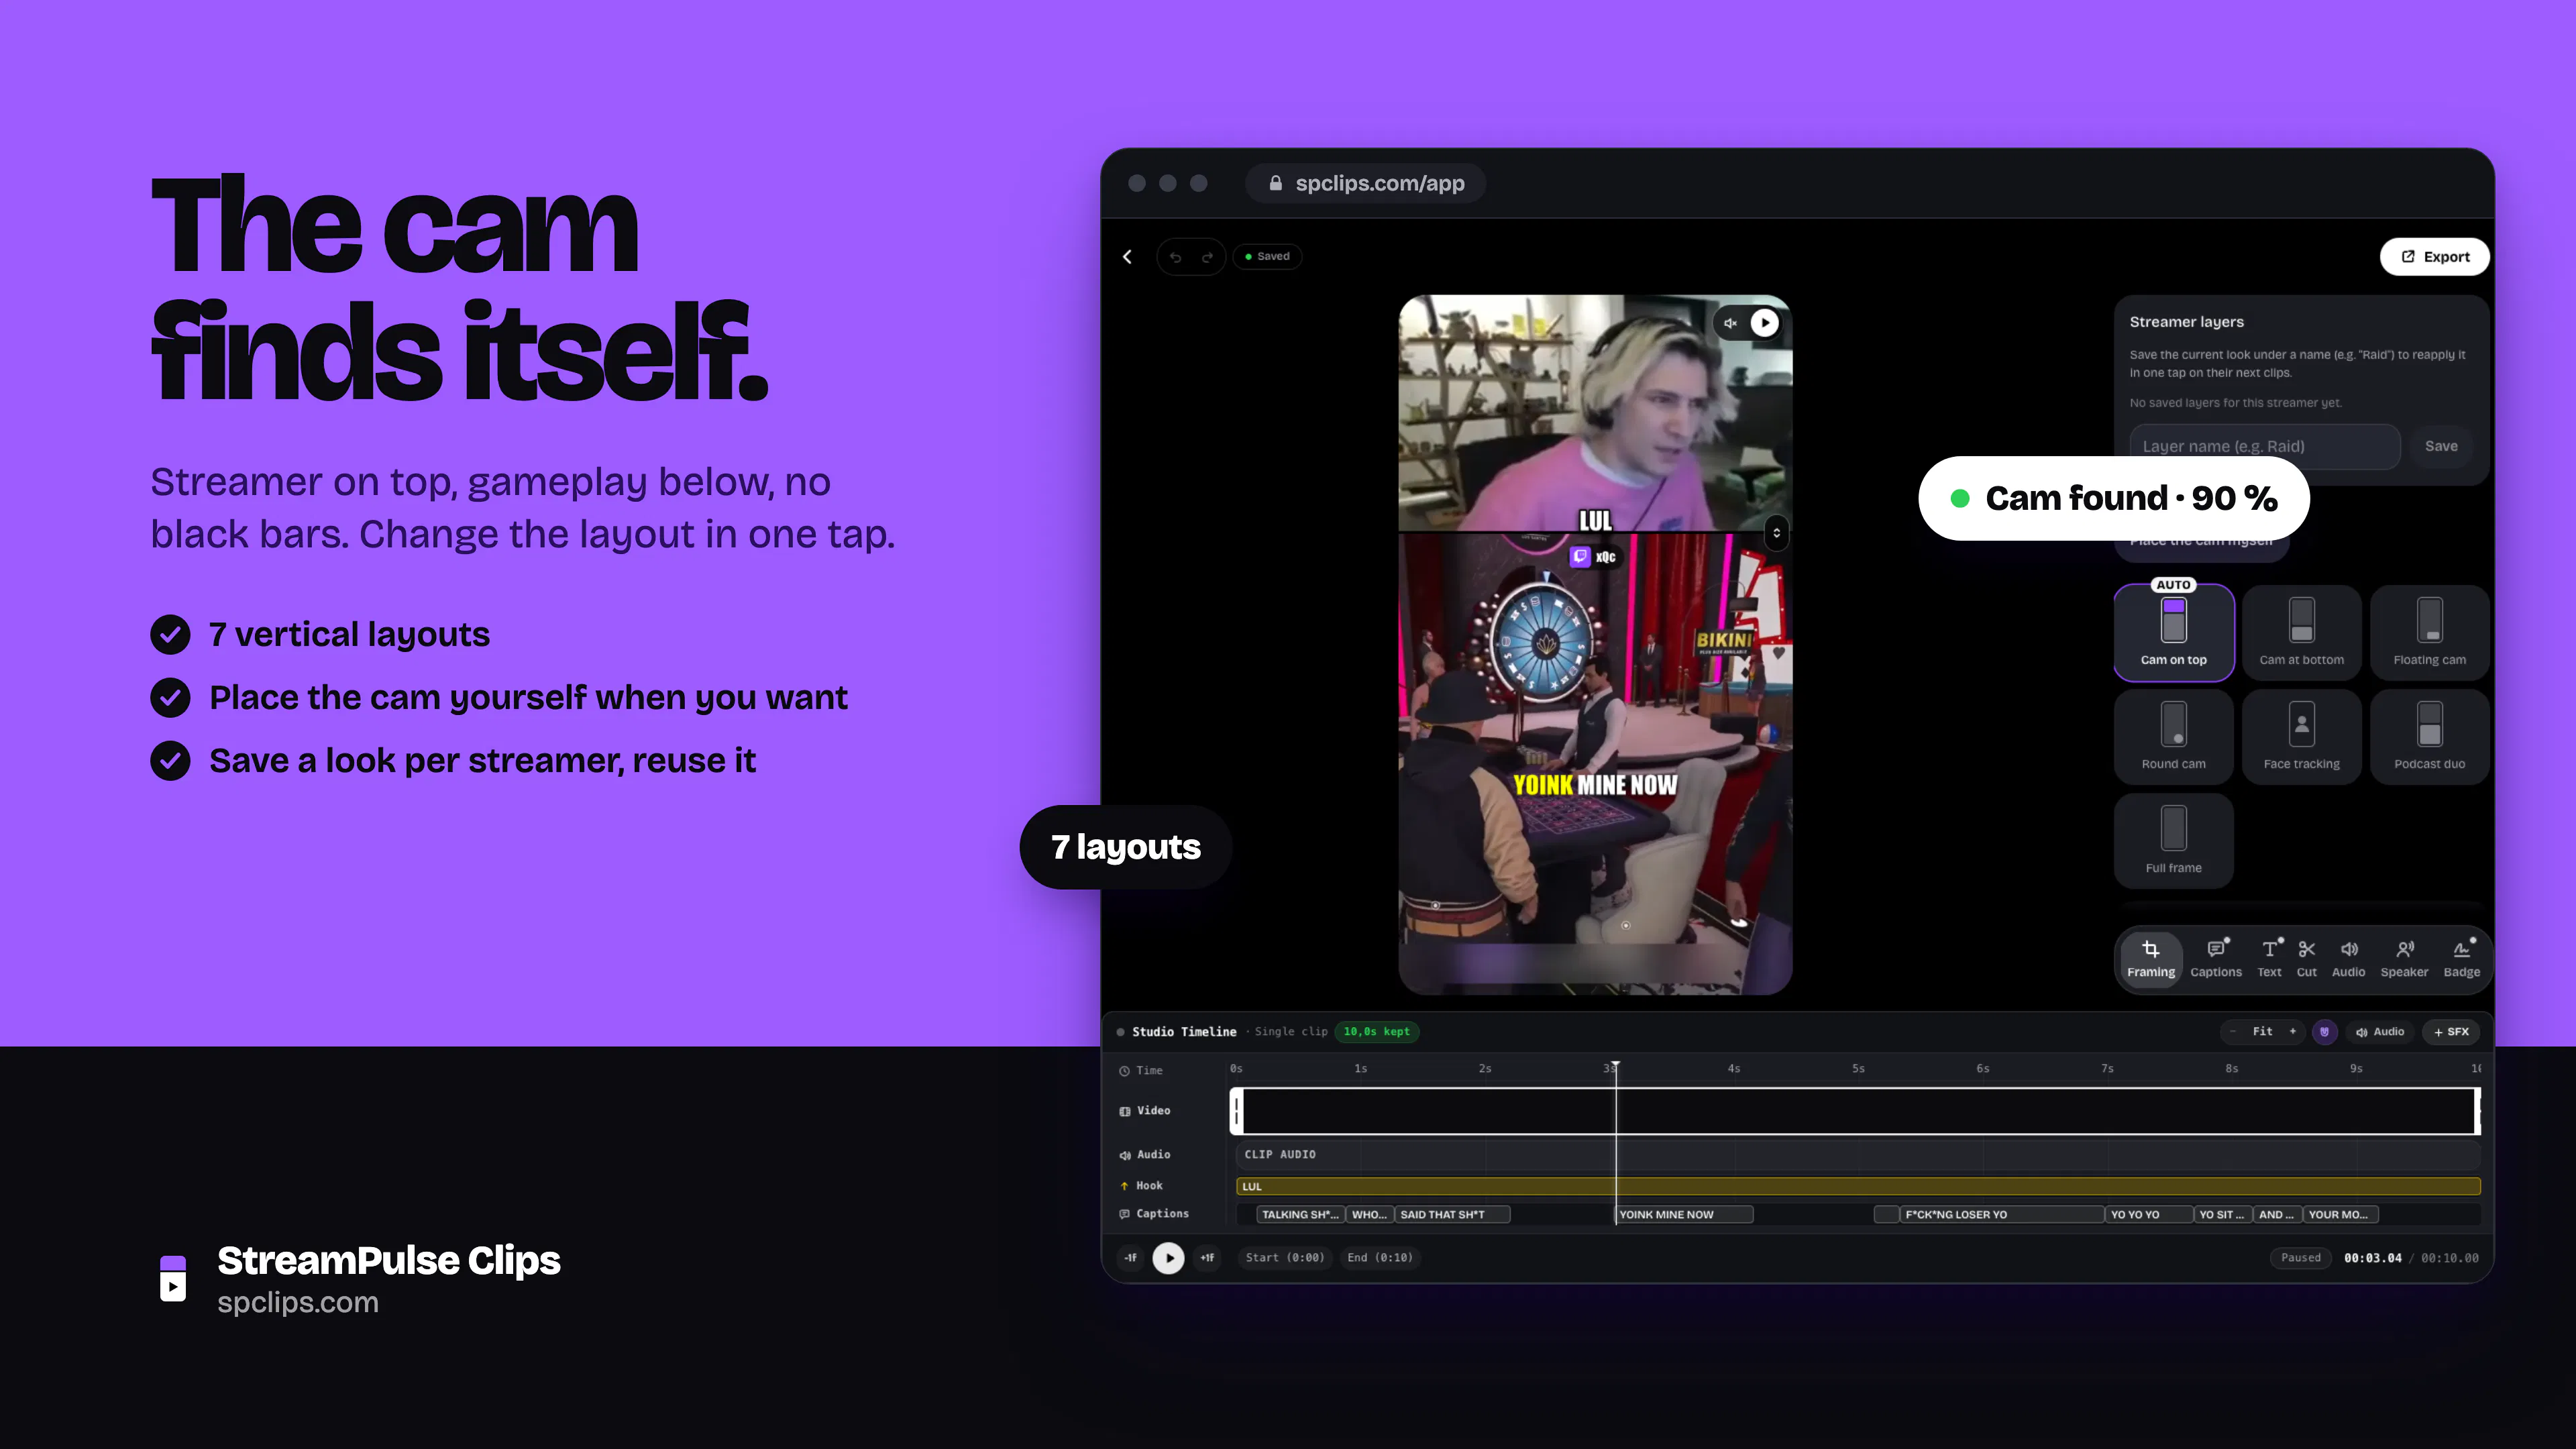Play the video preview from the overlay button
Image resolution: width=2576 pixels, height=1449 pixels.
[x=1765, y=323]
